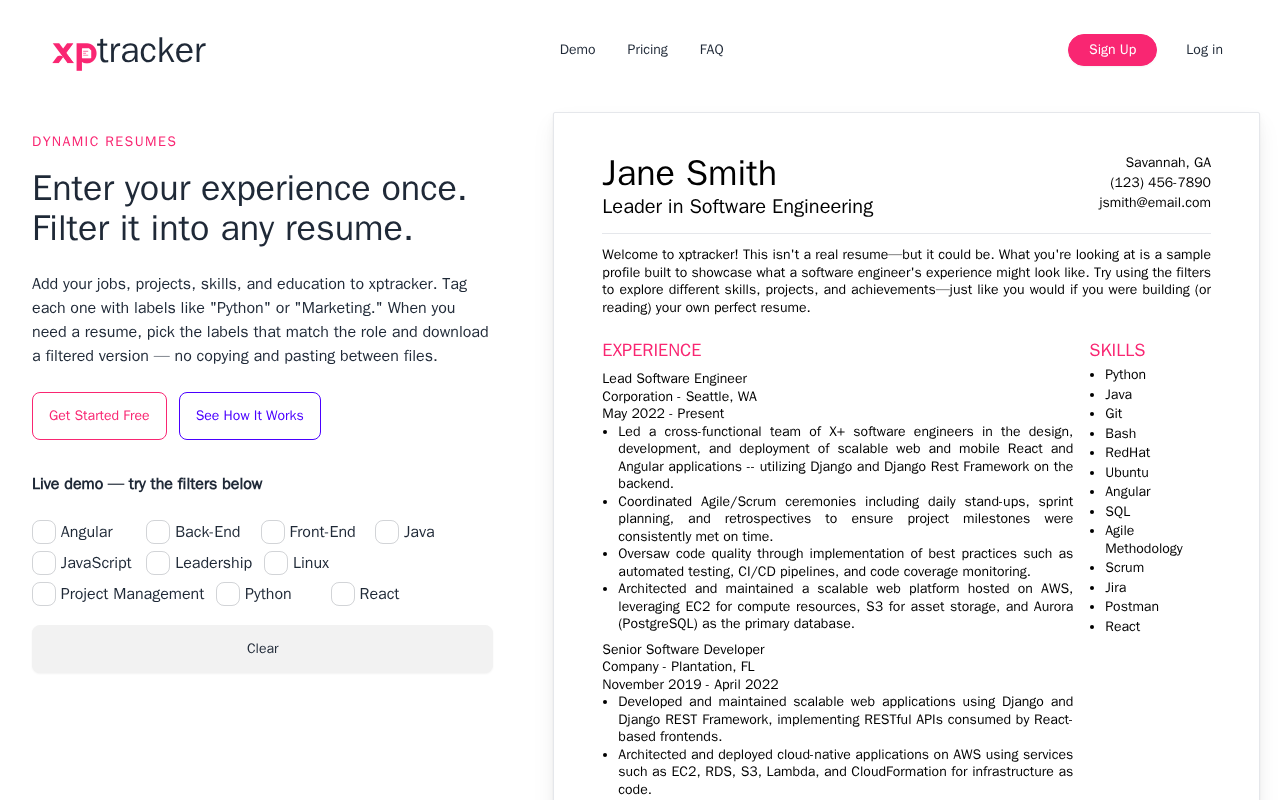The width and height of the screenshot is (1280, 800).
Task: Click the Clear filters button
Action: tap(262, 649)
